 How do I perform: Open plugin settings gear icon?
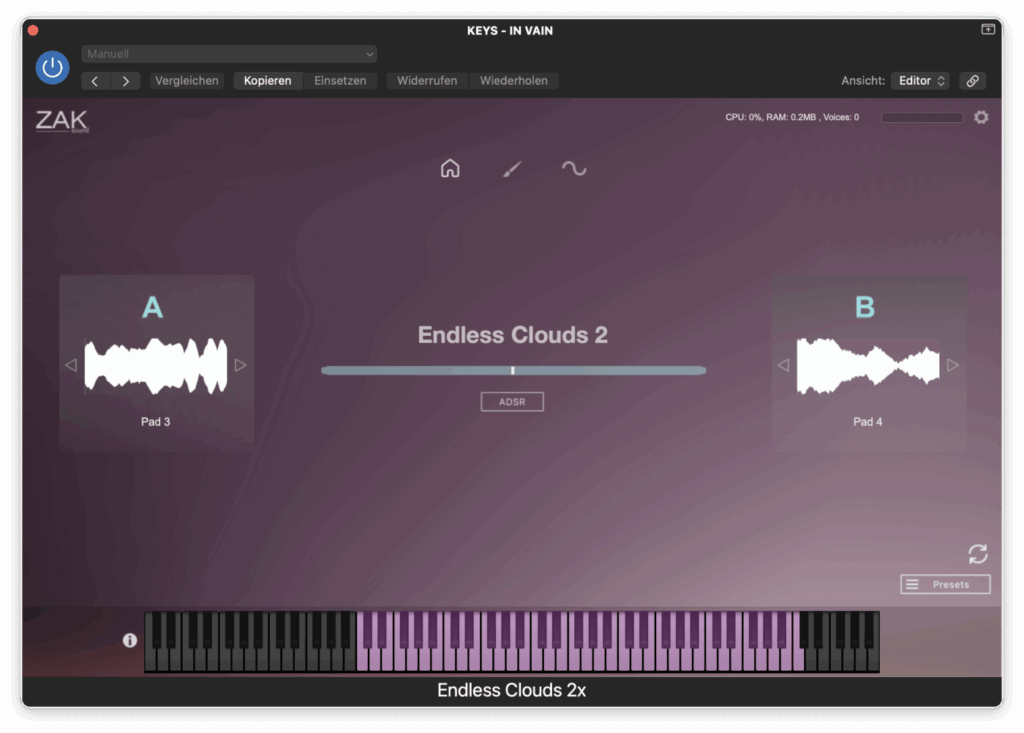tap(981, 117)
